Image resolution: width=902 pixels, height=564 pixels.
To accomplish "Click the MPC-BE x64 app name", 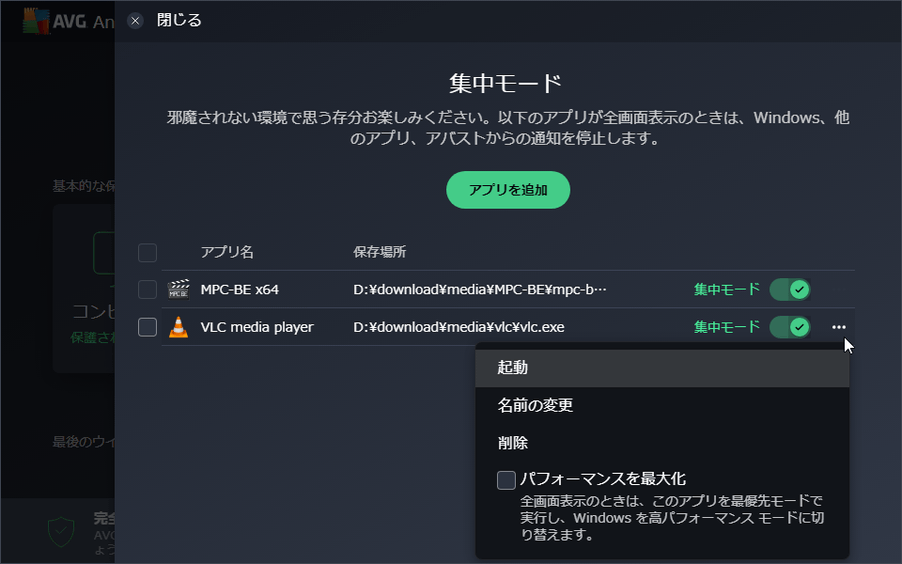I will (x=239, y=289).
